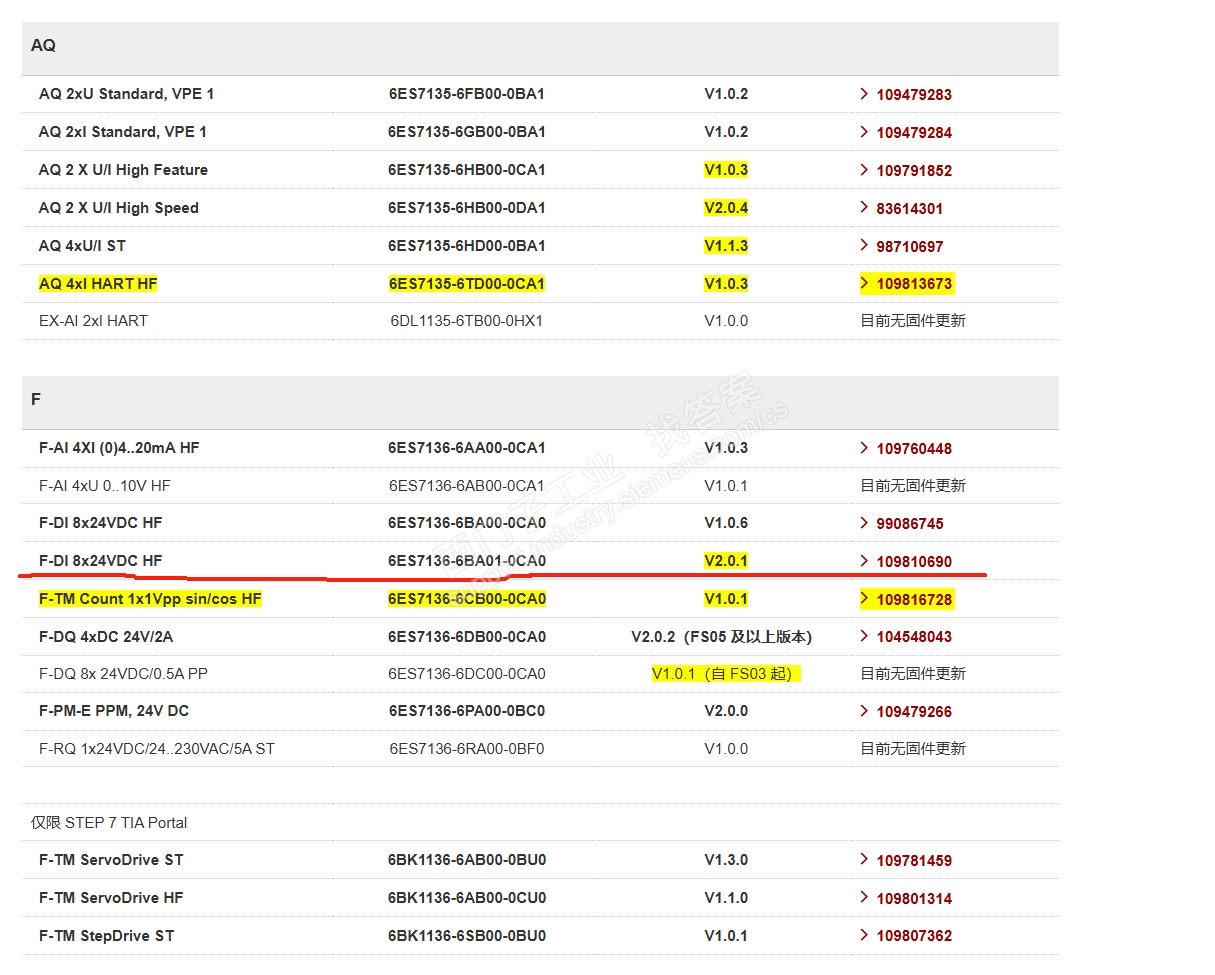Open firmware link 83614301
Viewport: 1215px width, 975px height.
tap(909, 209)
